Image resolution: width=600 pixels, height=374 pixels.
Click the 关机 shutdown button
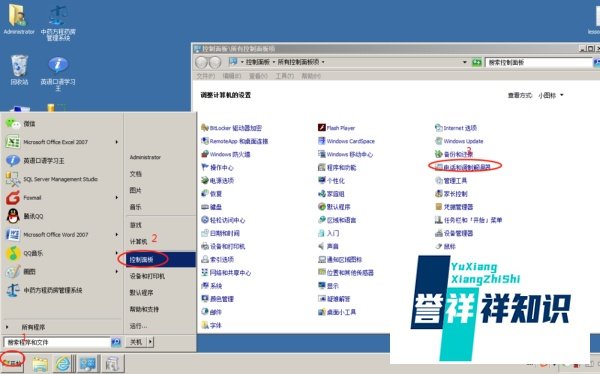136,342
